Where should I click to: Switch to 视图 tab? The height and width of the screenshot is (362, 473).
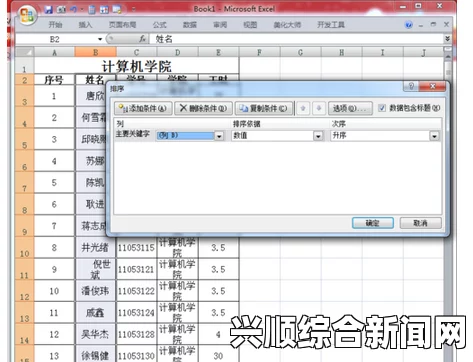pyautogui.click(x=250, y=25)
